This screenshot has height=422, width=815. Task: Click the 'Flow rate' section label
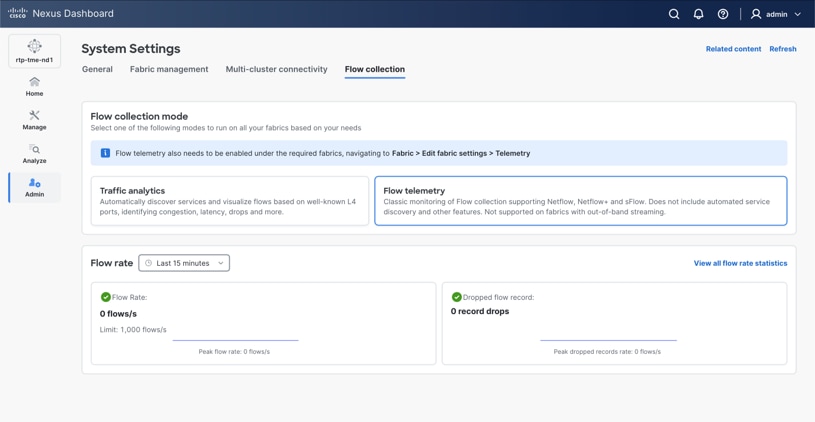(111, 263)
